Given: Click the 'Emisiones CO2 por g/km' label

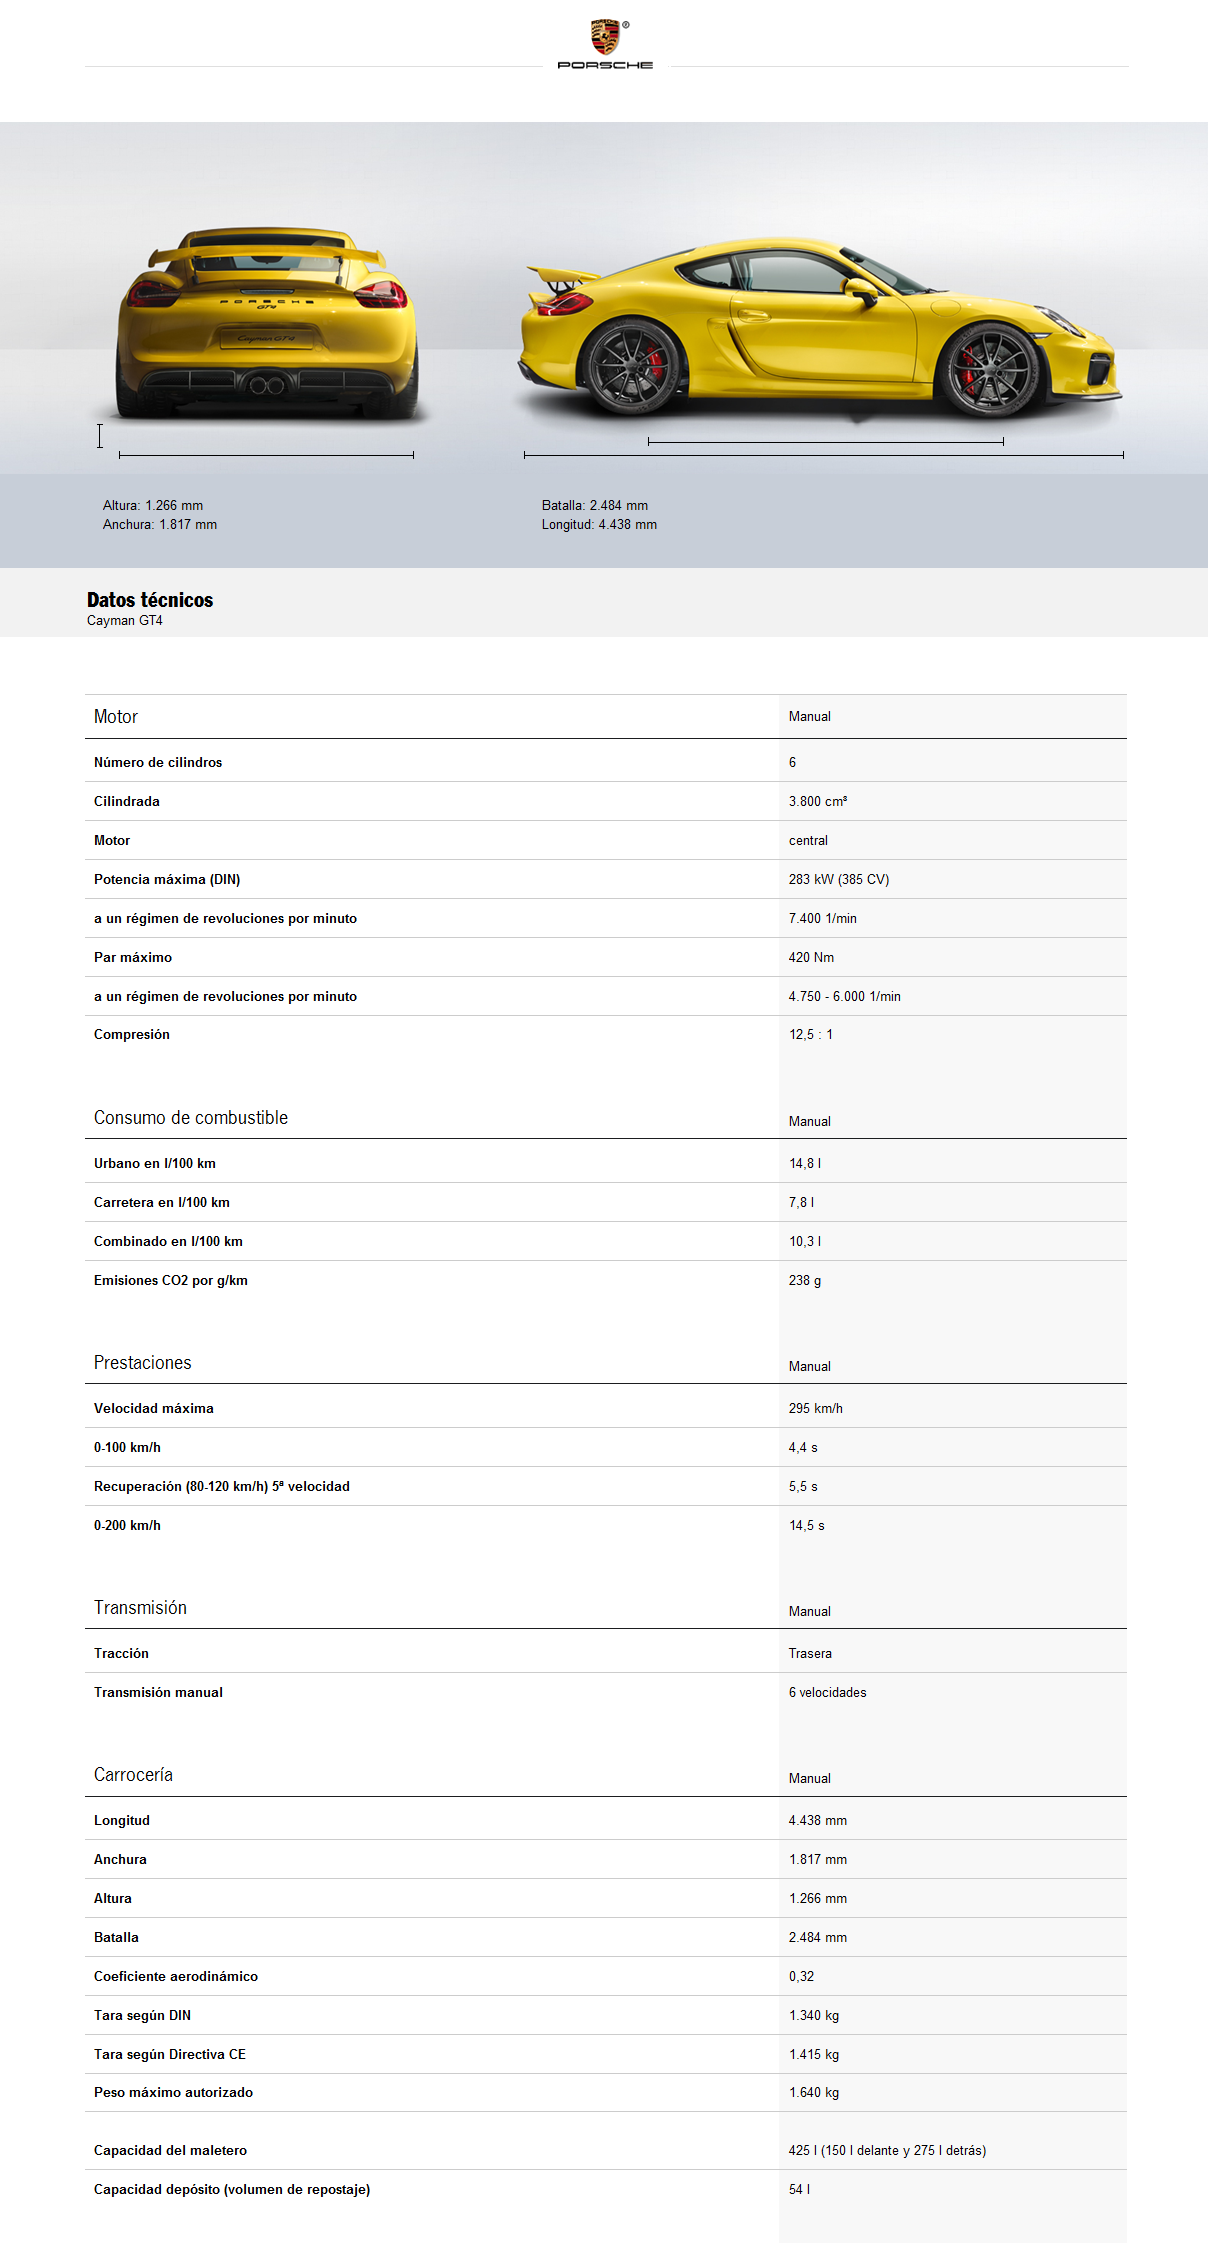Looking at the screenshot, I should point(171,1281).
